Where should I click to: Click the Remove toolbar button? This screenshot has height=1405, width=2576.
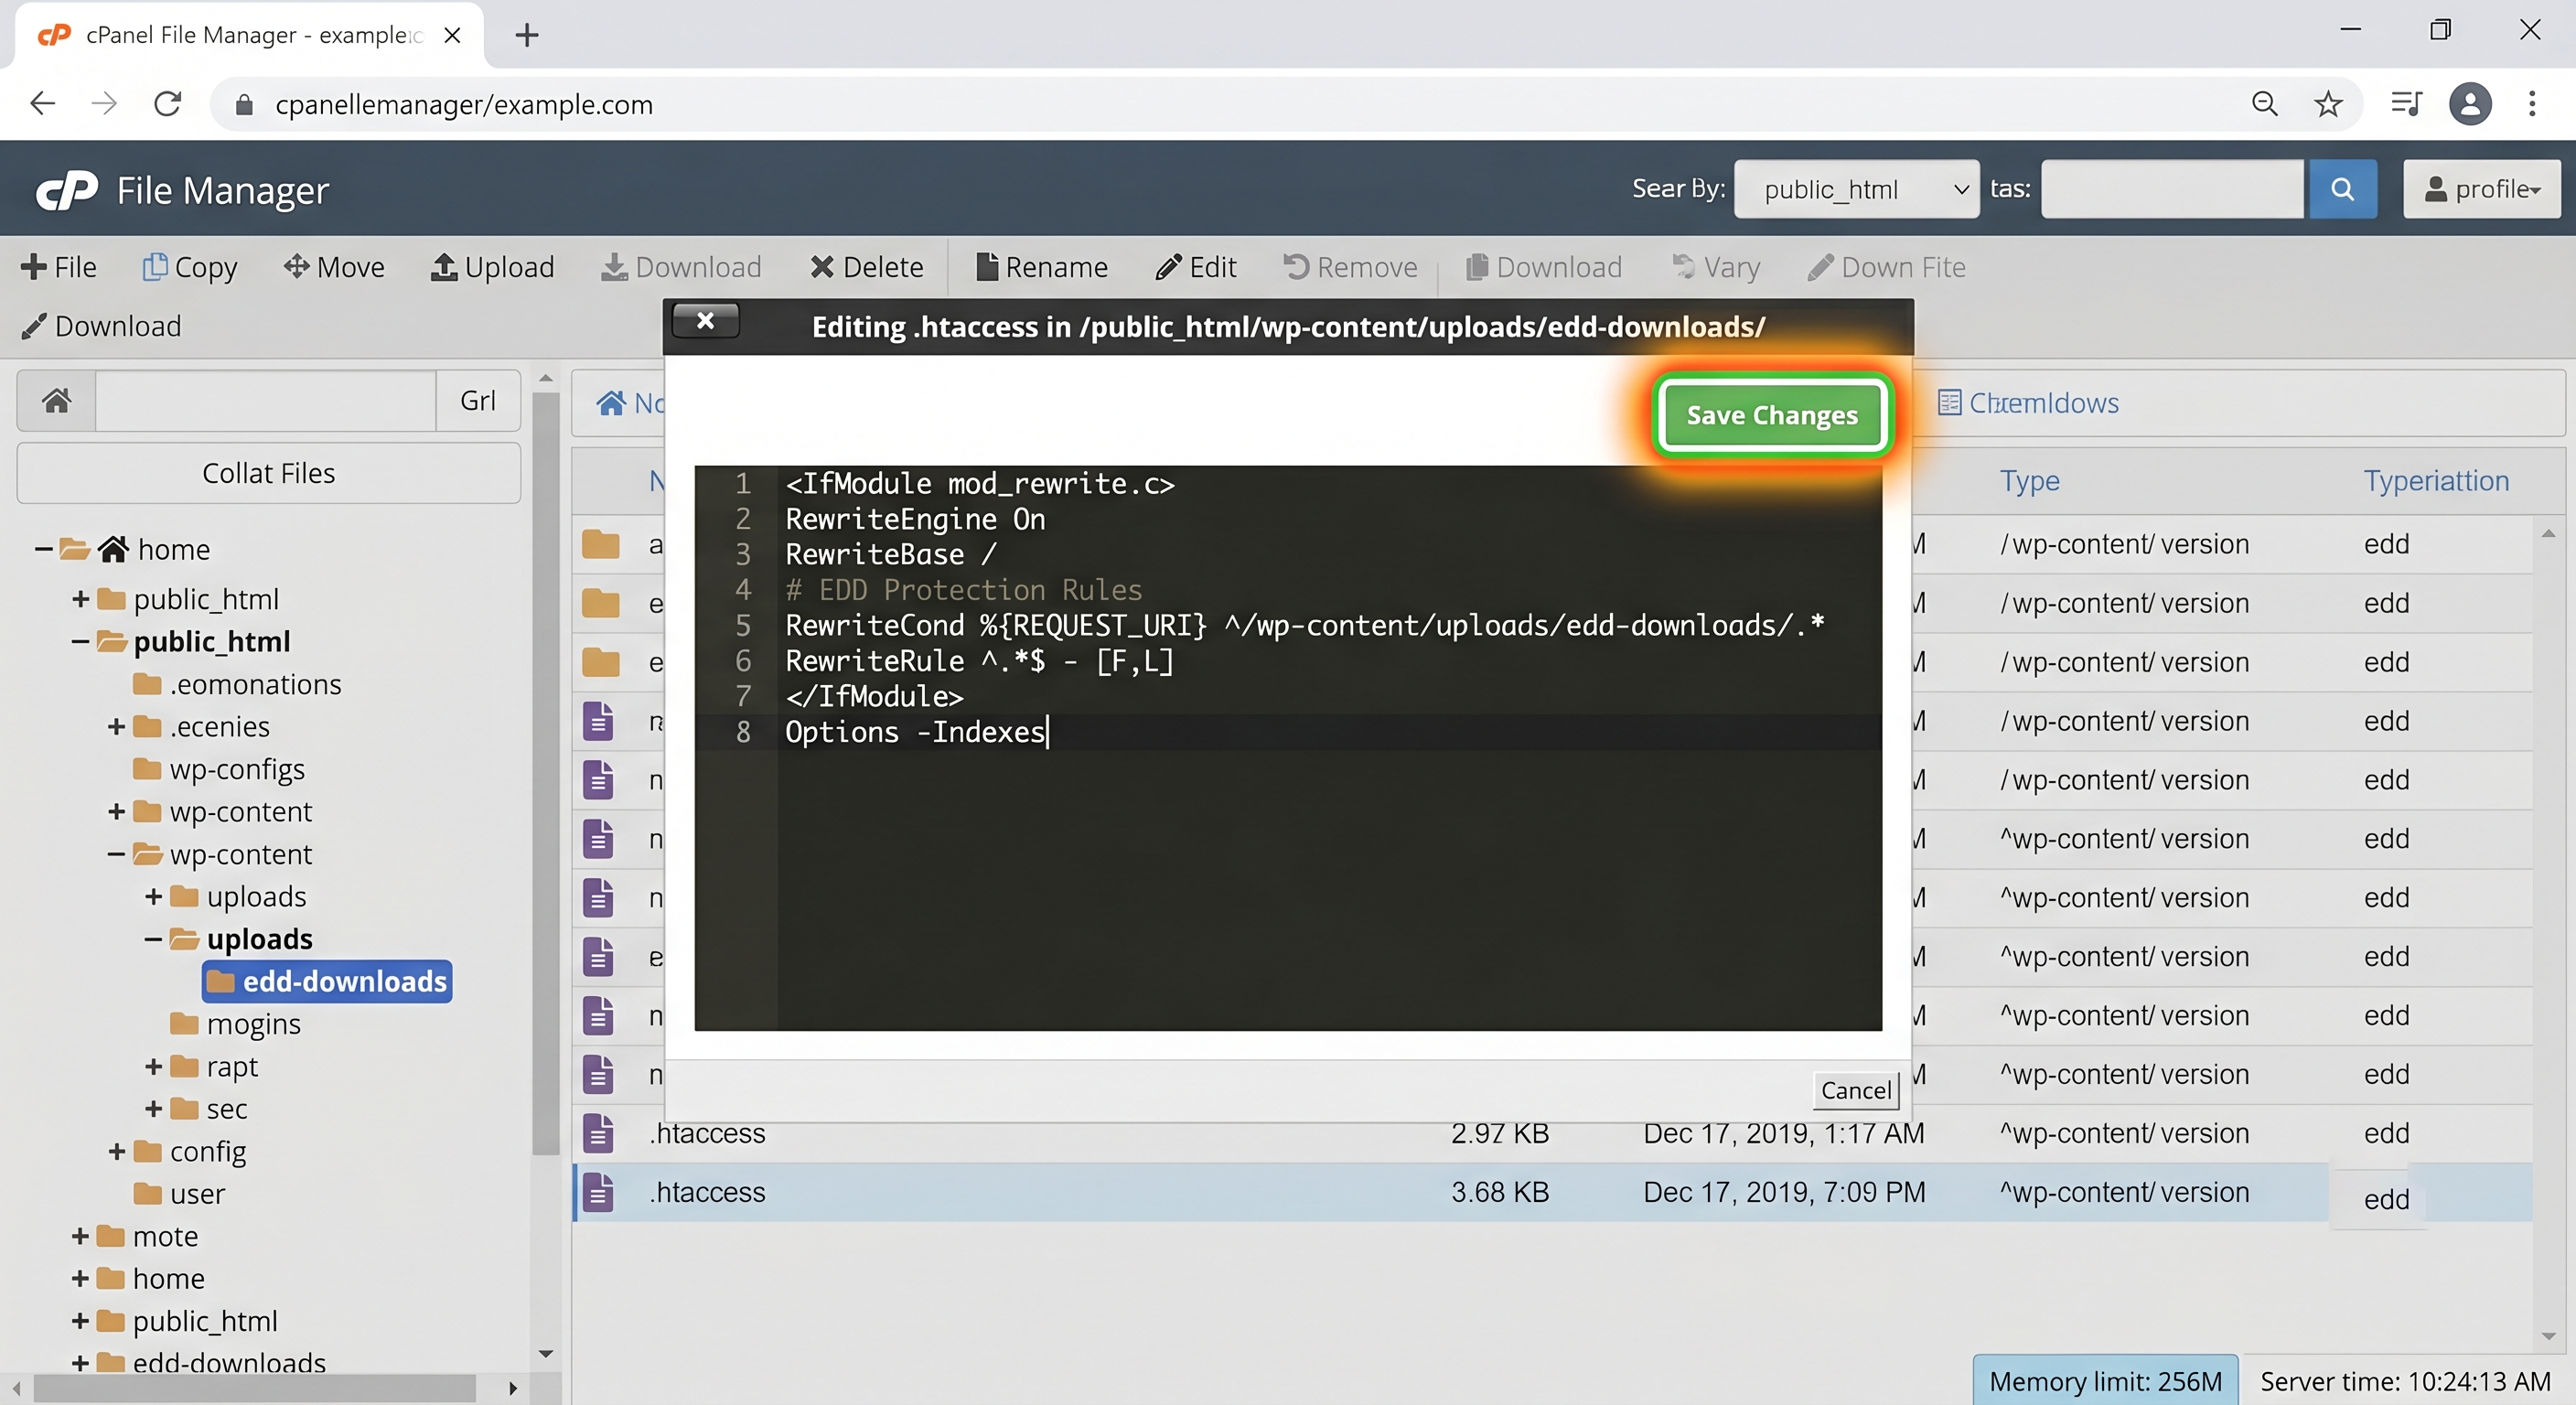tap(1350, 267)
